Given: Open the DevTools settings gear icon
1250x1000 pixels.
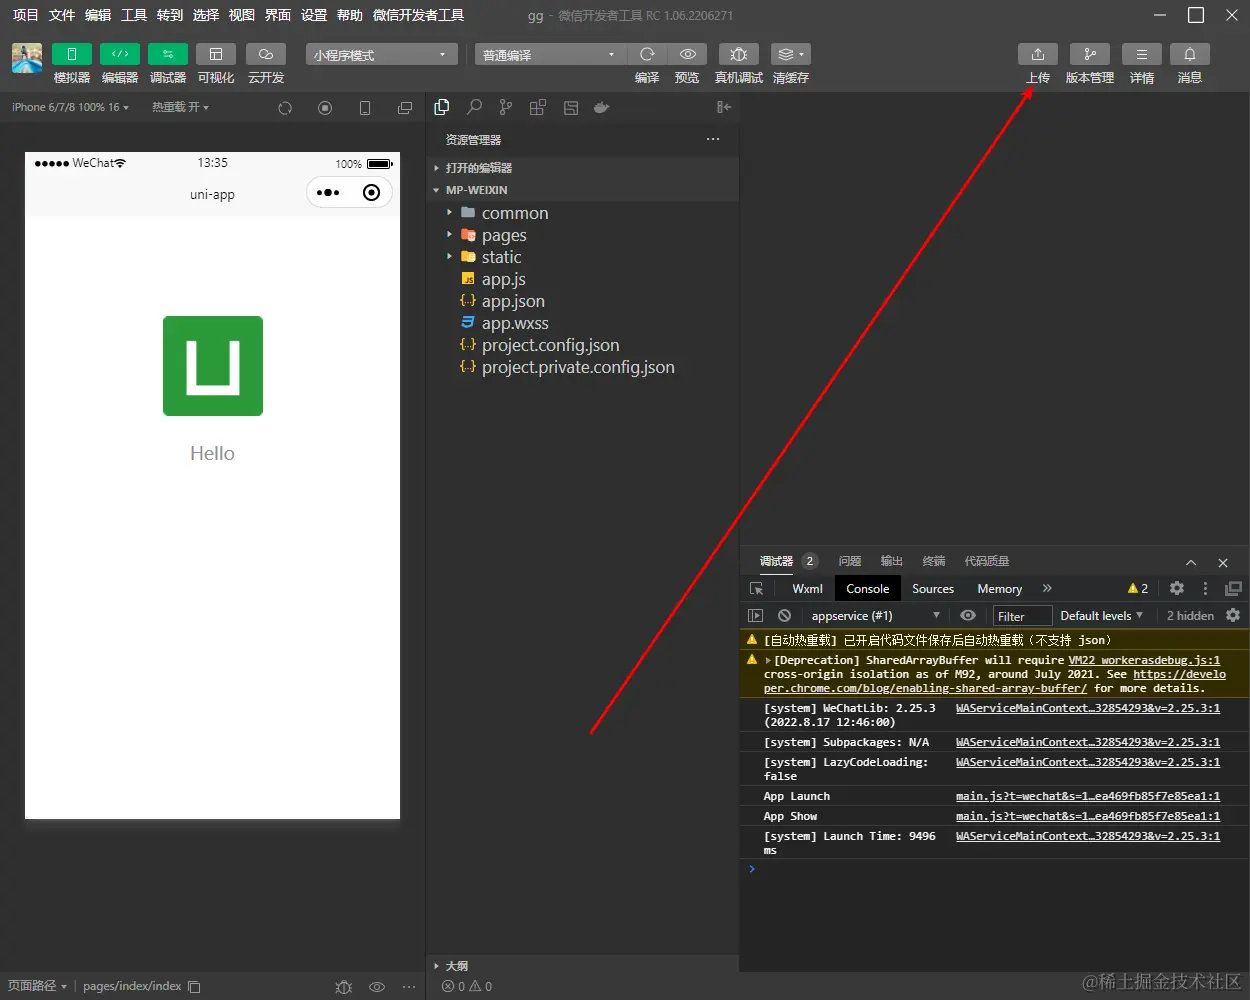Looking at the screenshot, I should click(1177, 588).
